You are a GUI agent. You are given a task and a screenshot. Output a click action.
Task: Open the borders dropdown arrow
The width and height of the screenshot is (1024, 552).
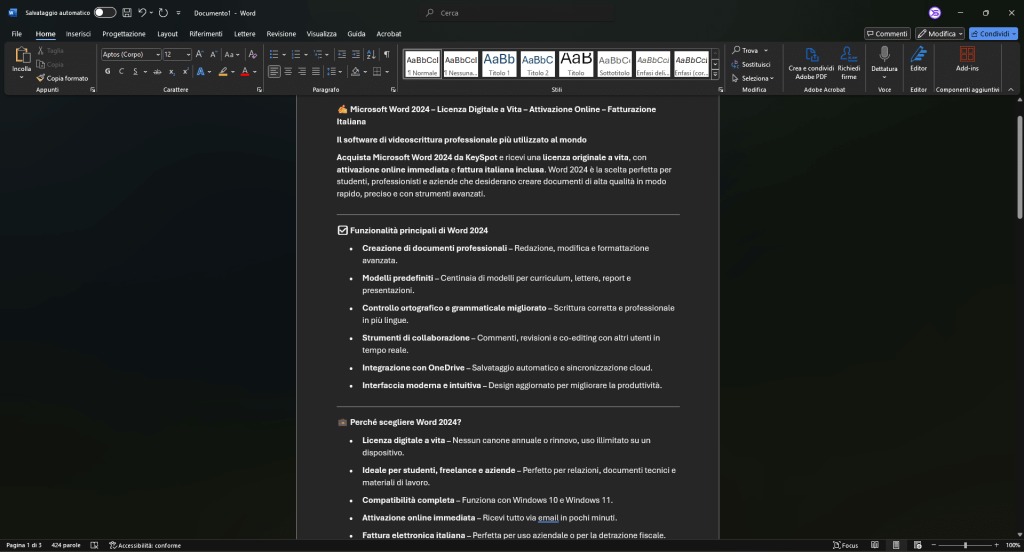pos(387,72)
